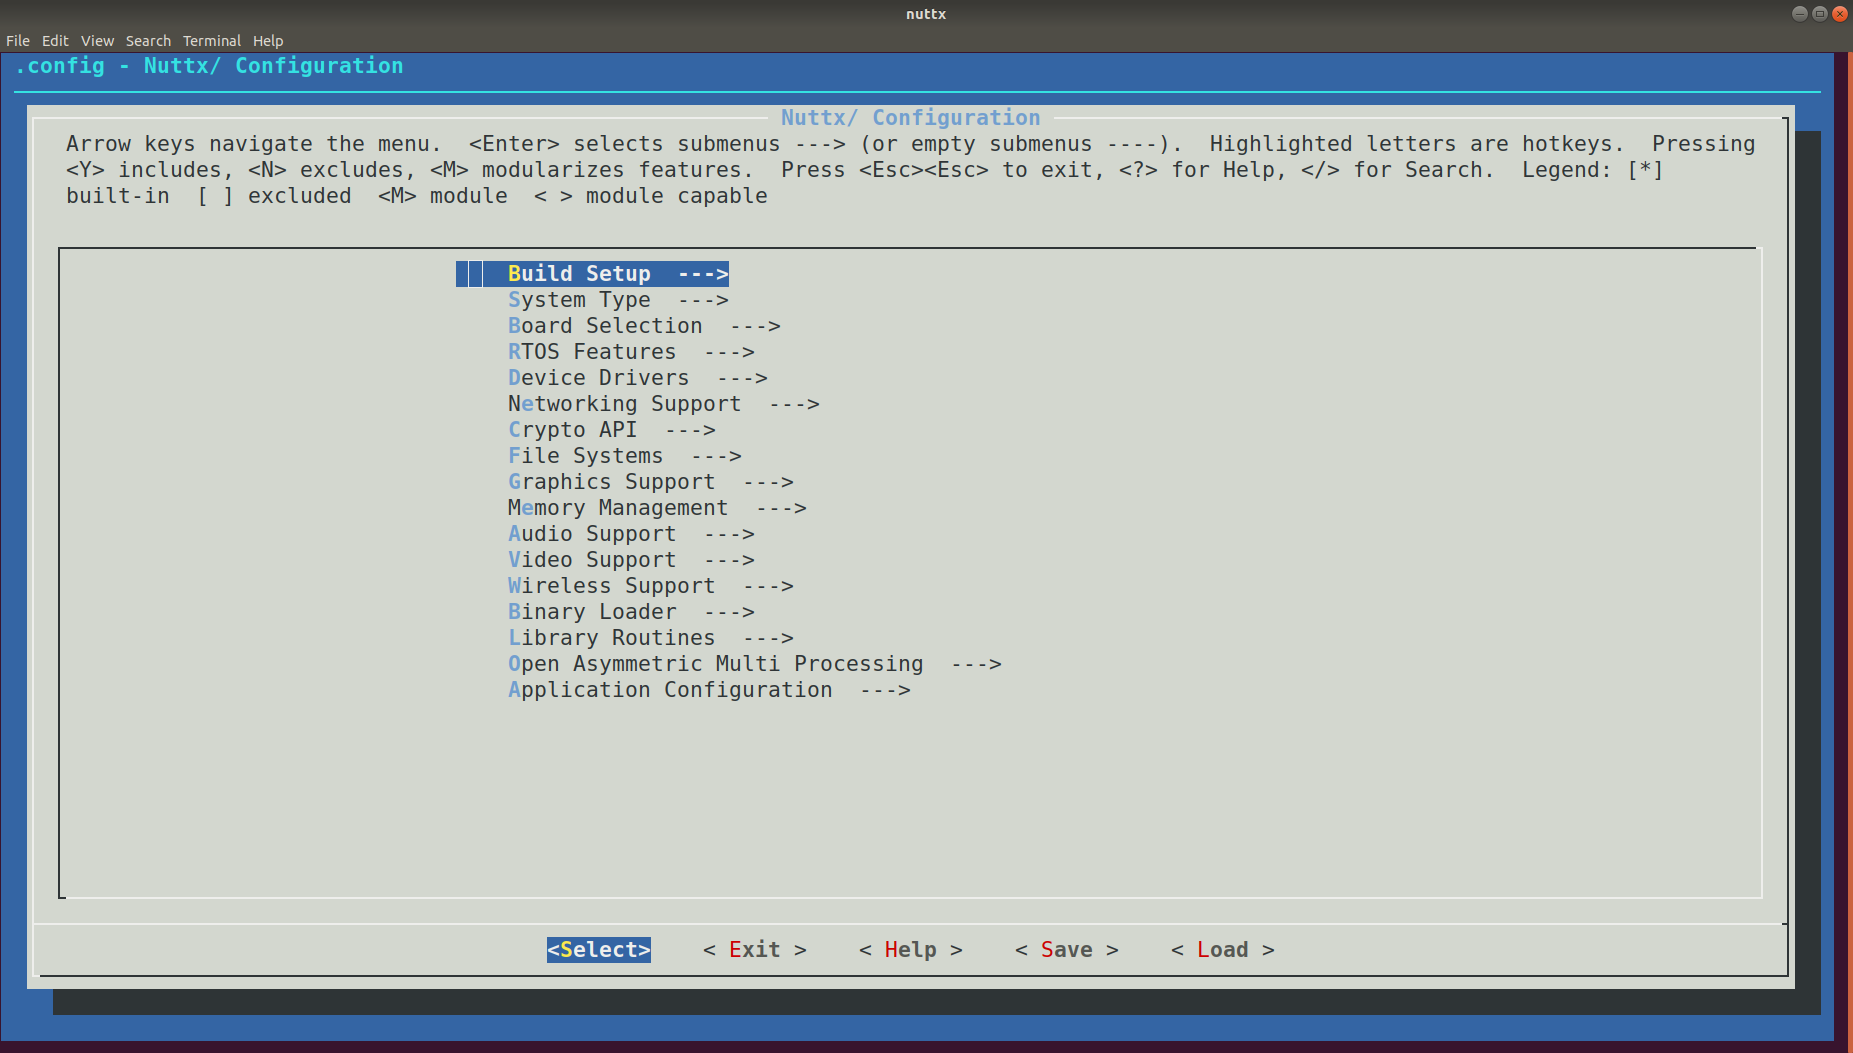Click the Exit button

[754, 950]
